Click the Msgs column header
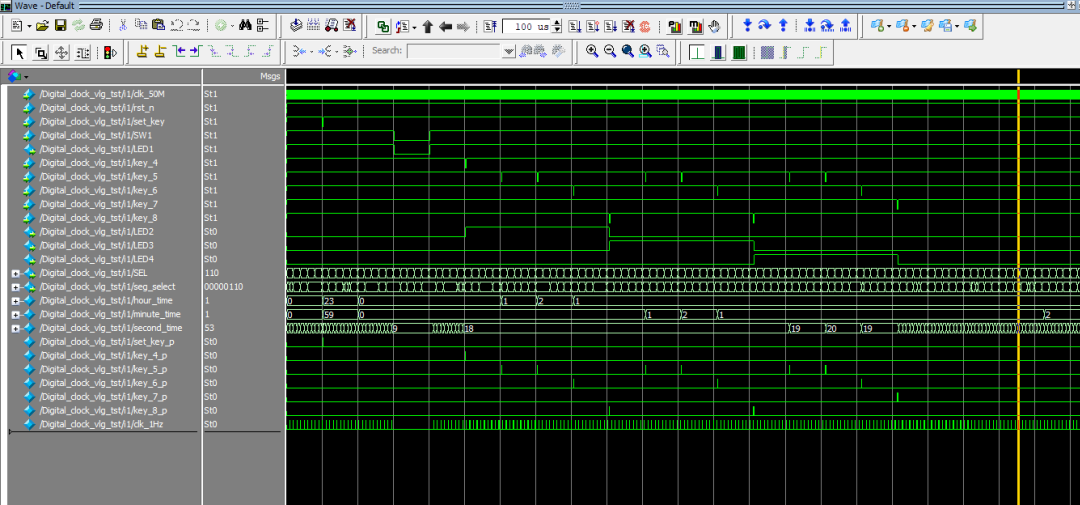The height and width of the screenshot is (505, 1080). [x=270, y=76]
